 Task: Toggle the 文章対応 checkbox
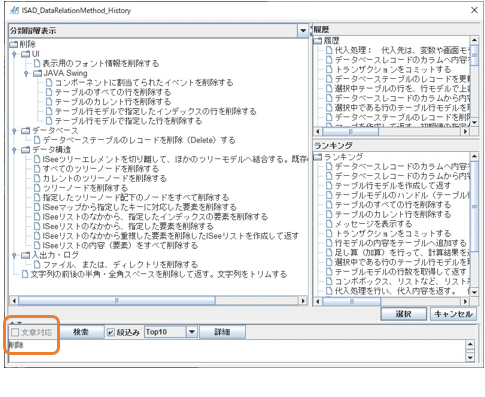click(15, 332)
